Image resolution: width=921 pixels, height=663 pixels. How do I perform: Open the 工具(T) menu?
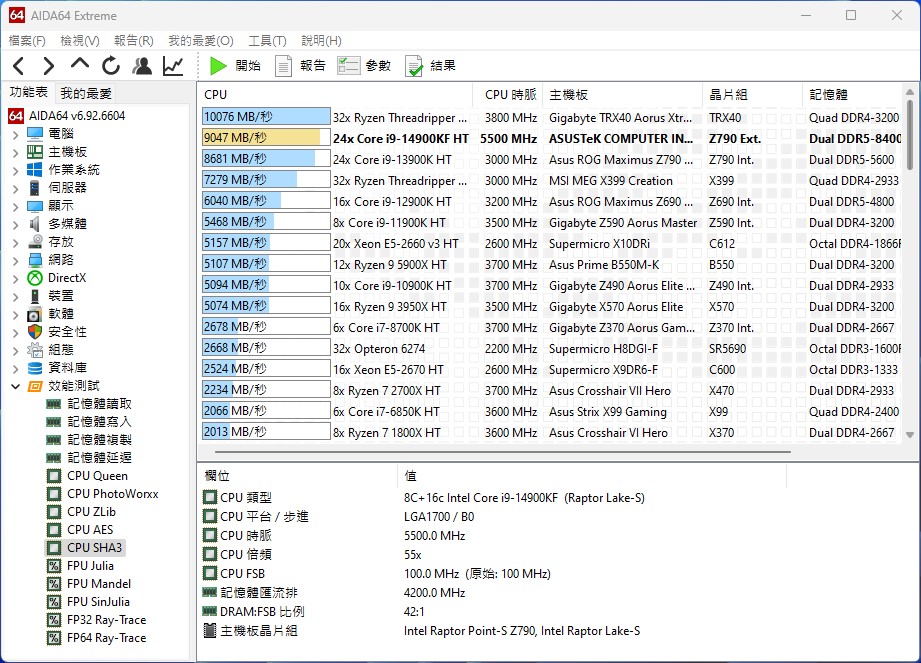click(x=267, y=41)
